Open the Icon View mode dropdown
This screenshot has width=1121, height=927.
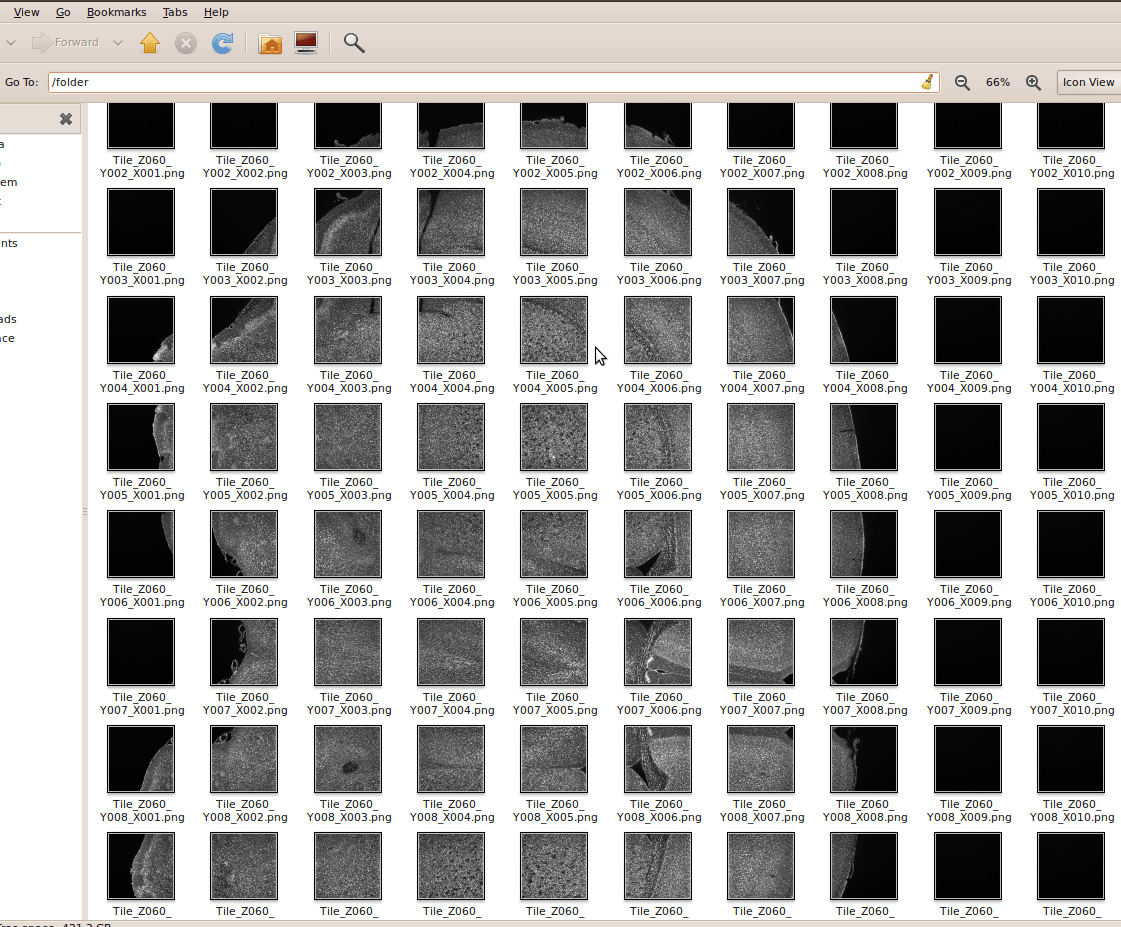[x=1087, y=82]
